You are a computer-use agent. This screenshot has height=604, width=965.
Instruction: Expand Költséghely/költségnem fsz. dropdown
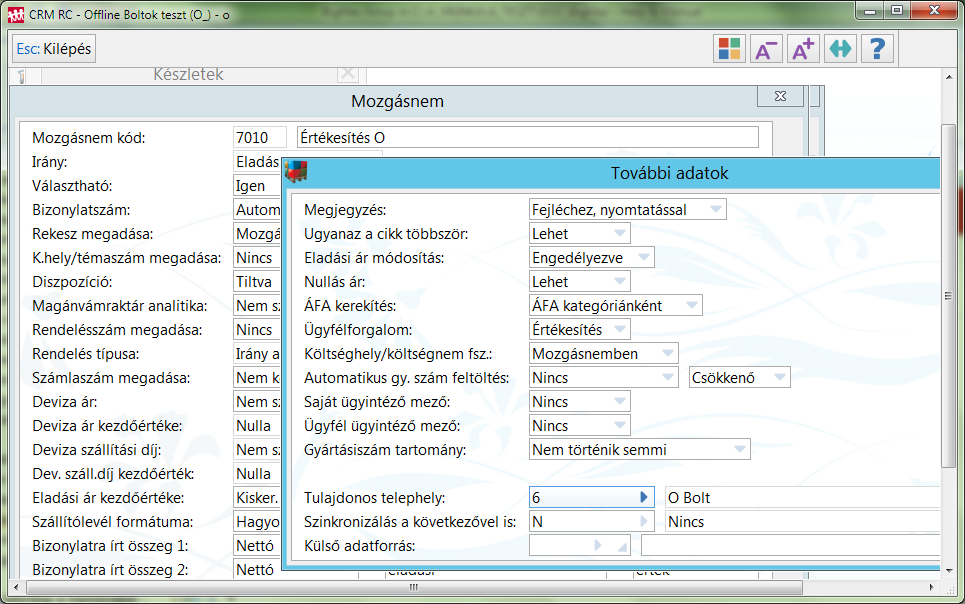coord(668,353)
